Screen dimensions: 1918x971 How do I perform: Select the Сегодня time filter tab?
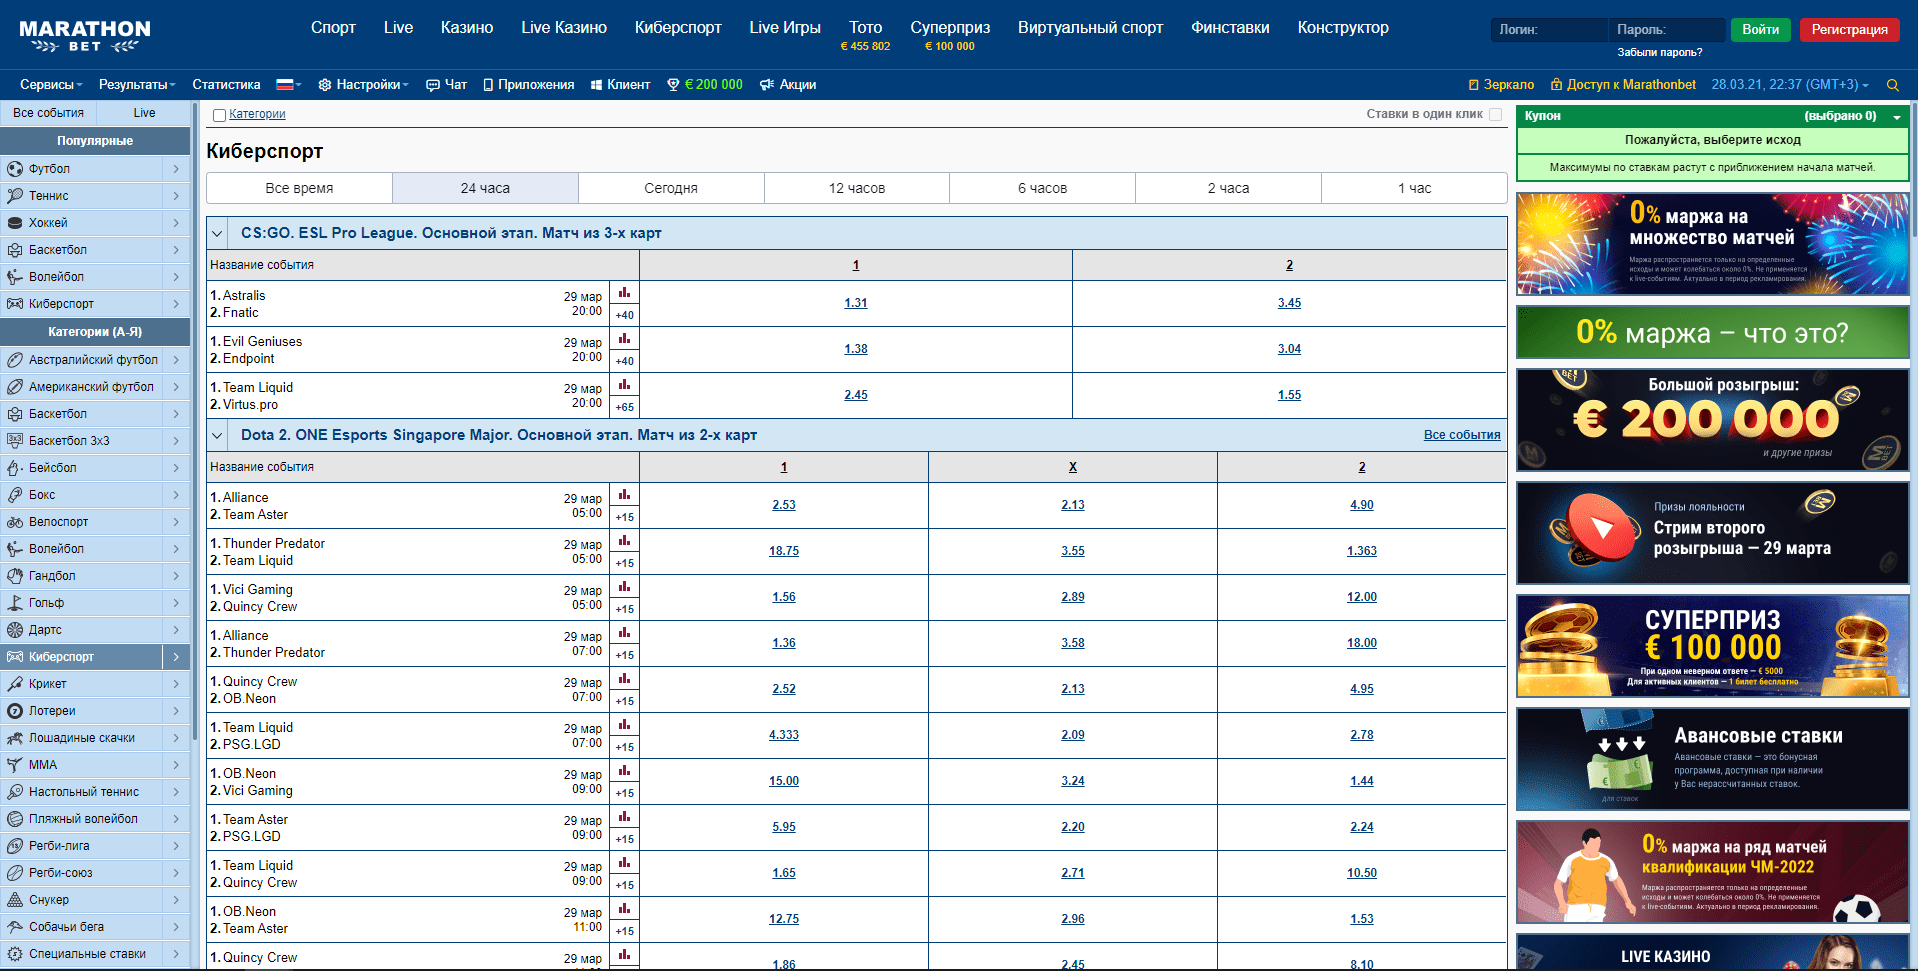tap(671, 188)
